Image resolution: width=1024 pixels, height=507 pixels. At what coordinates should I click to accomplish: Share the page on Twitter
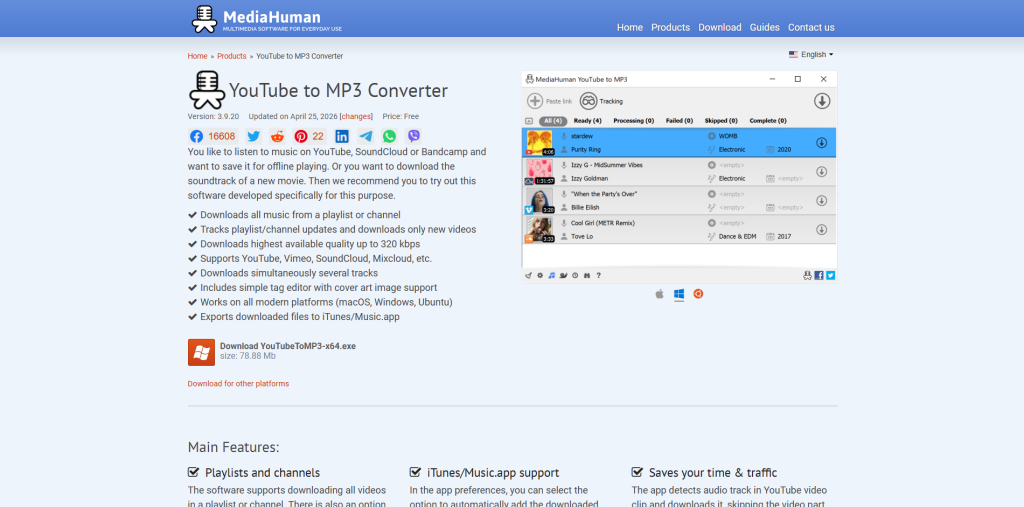[253, 137]
